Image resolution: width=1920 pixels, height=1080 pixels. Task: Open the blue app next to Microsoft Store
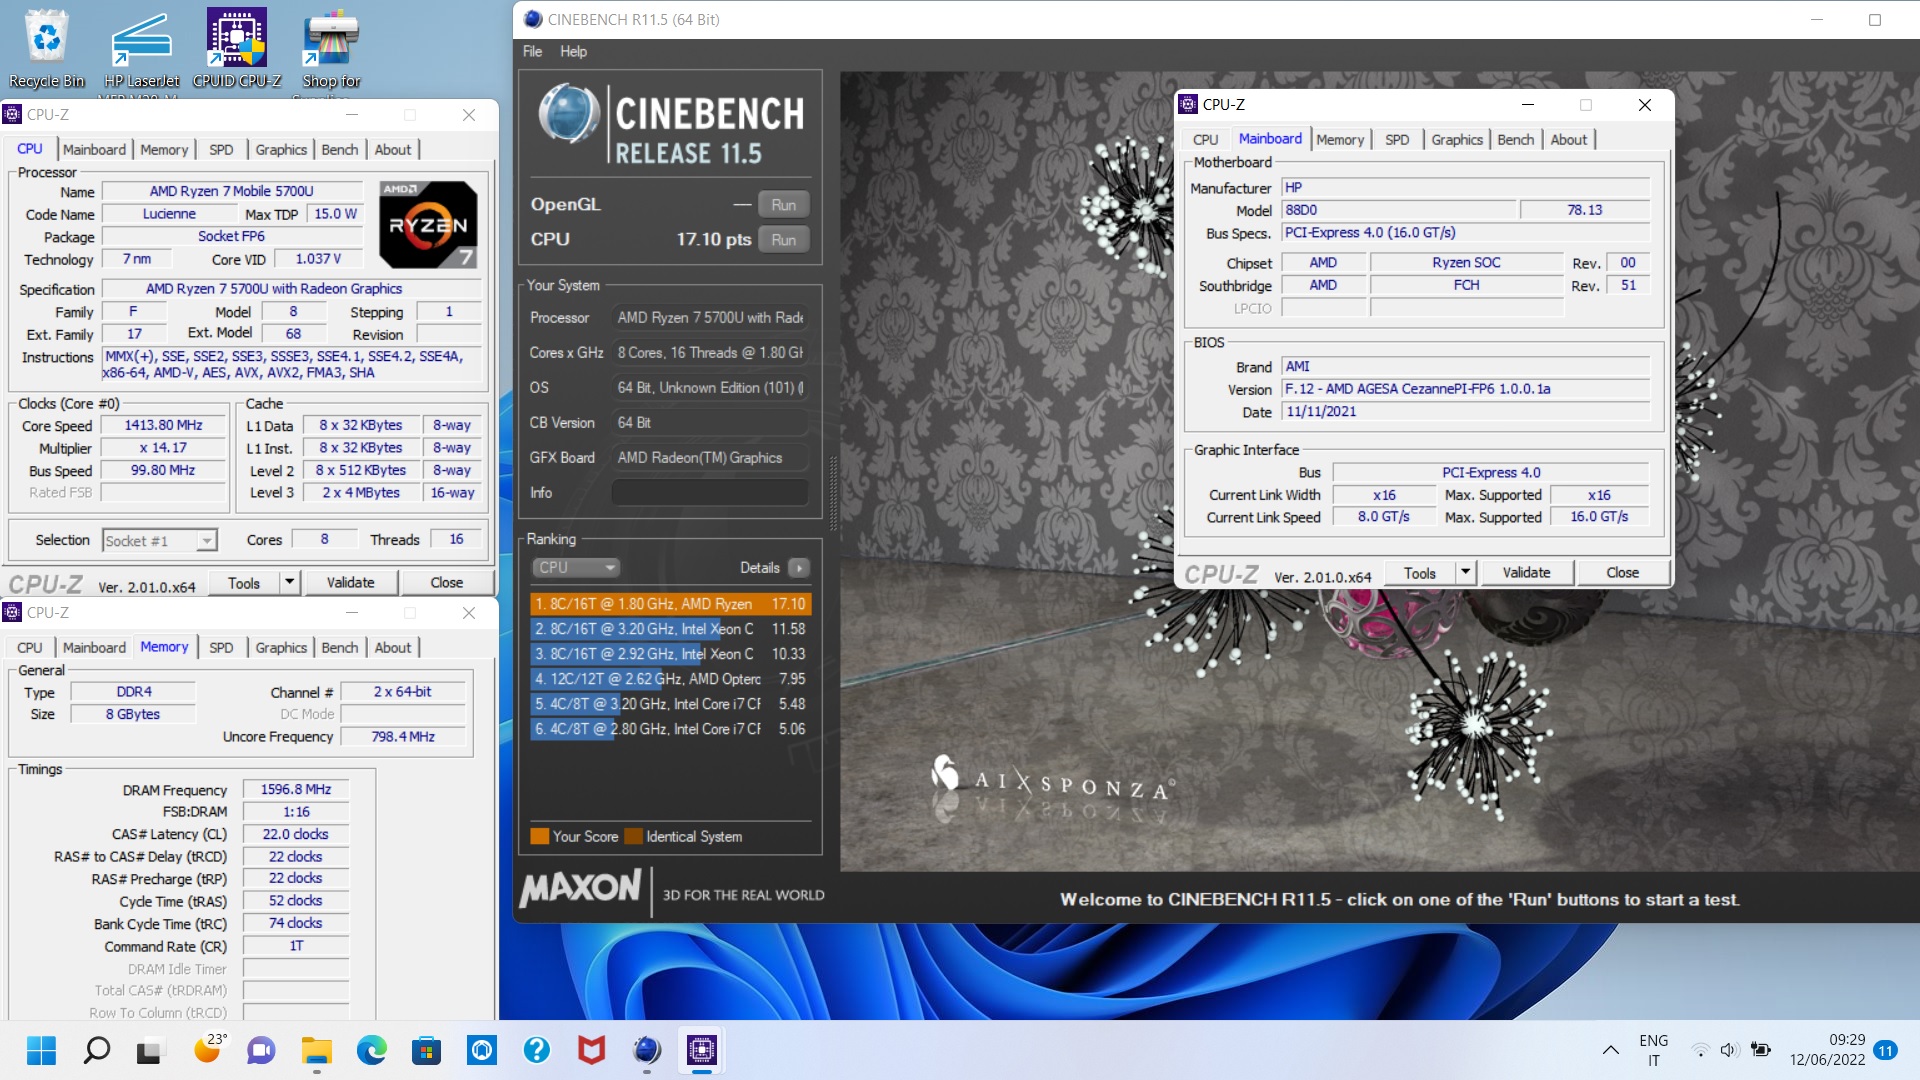482,1050
